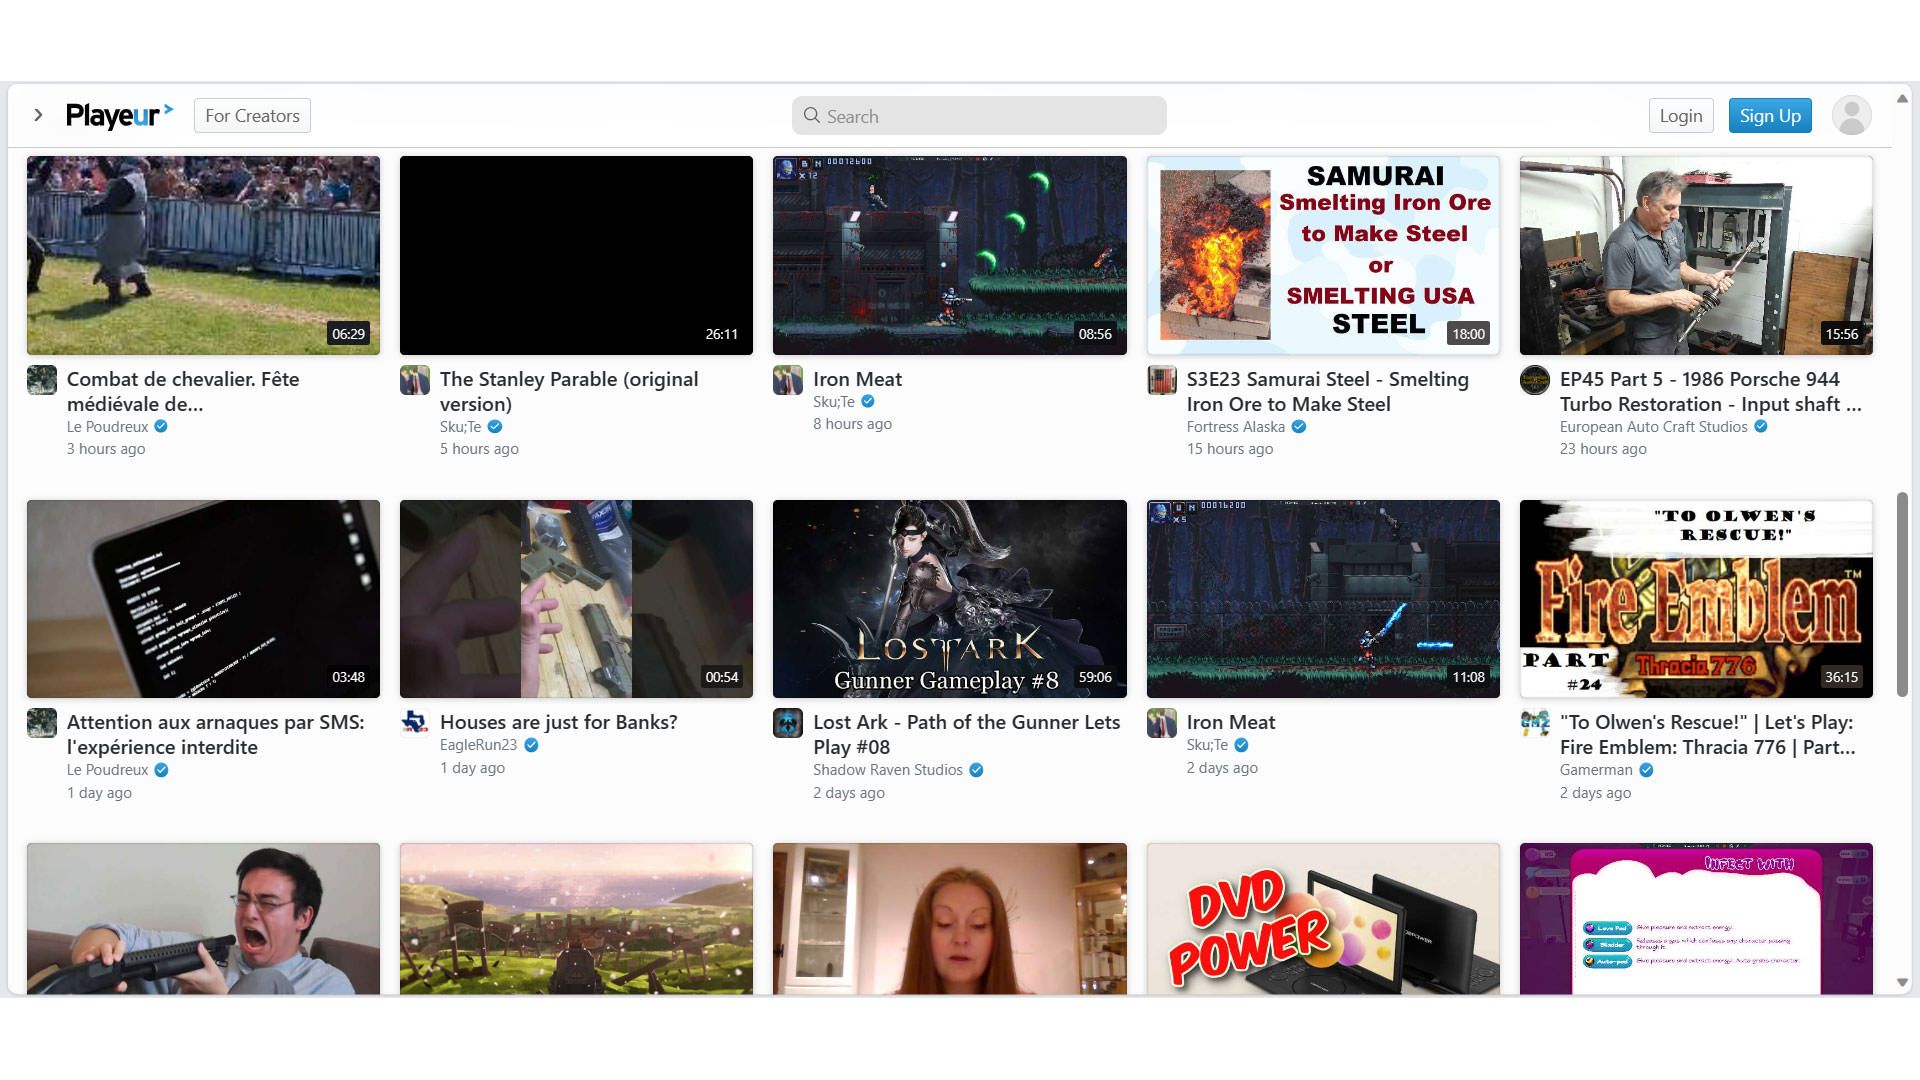Click the search magnifier icon
The image size is (1920, 1080).
(x=812, y=116)
